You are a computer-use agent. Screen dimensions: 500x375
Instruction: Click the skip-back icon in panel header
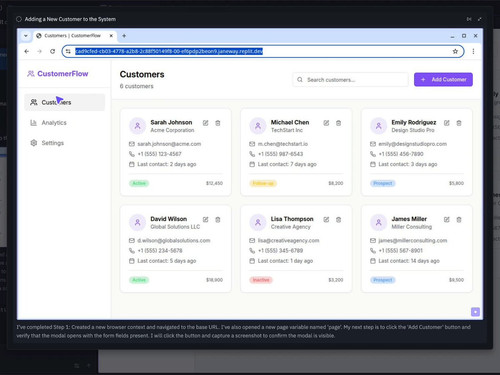469,19
